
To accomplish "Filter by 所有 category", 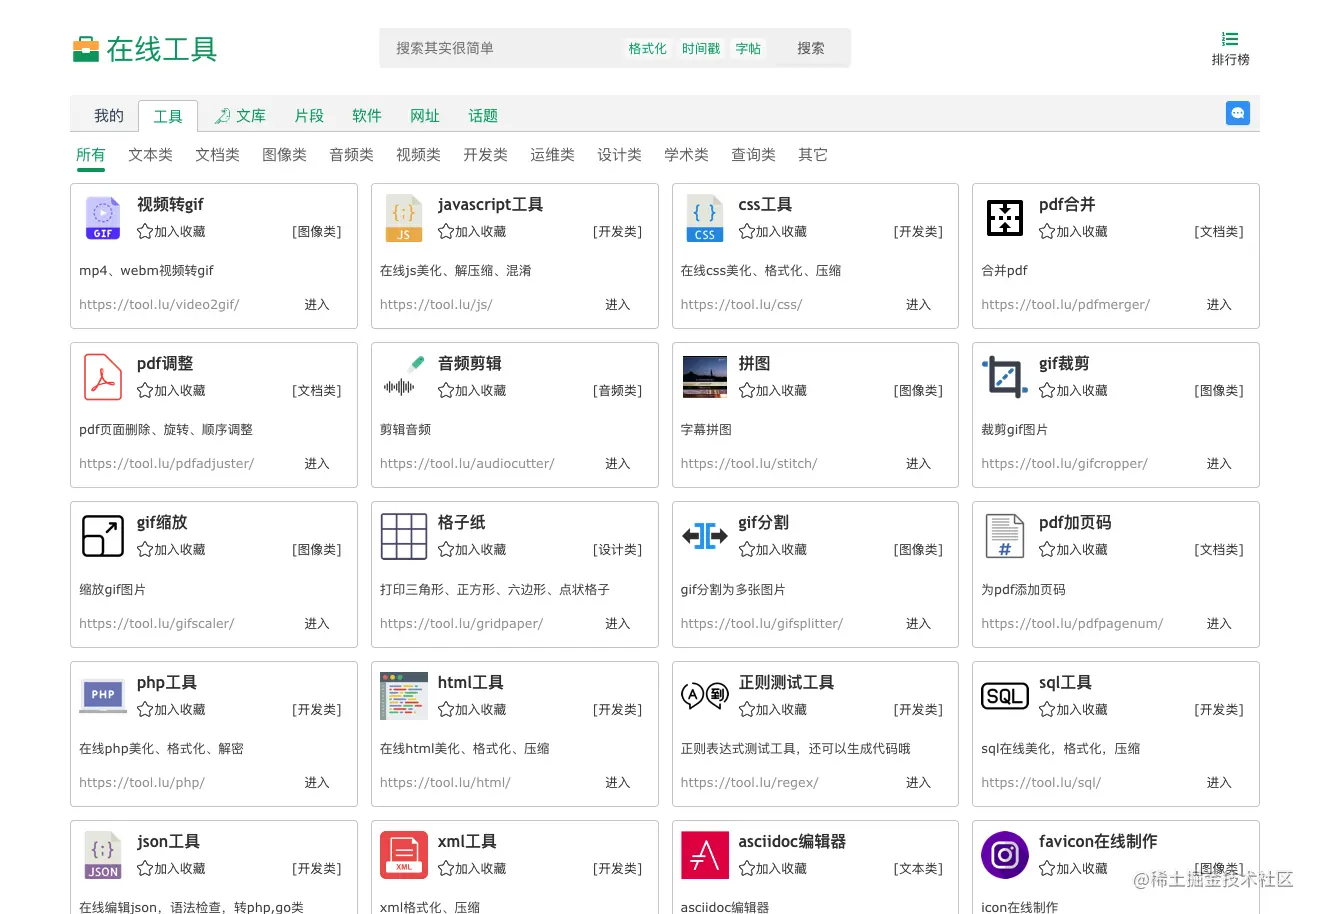I will point(91,155).
